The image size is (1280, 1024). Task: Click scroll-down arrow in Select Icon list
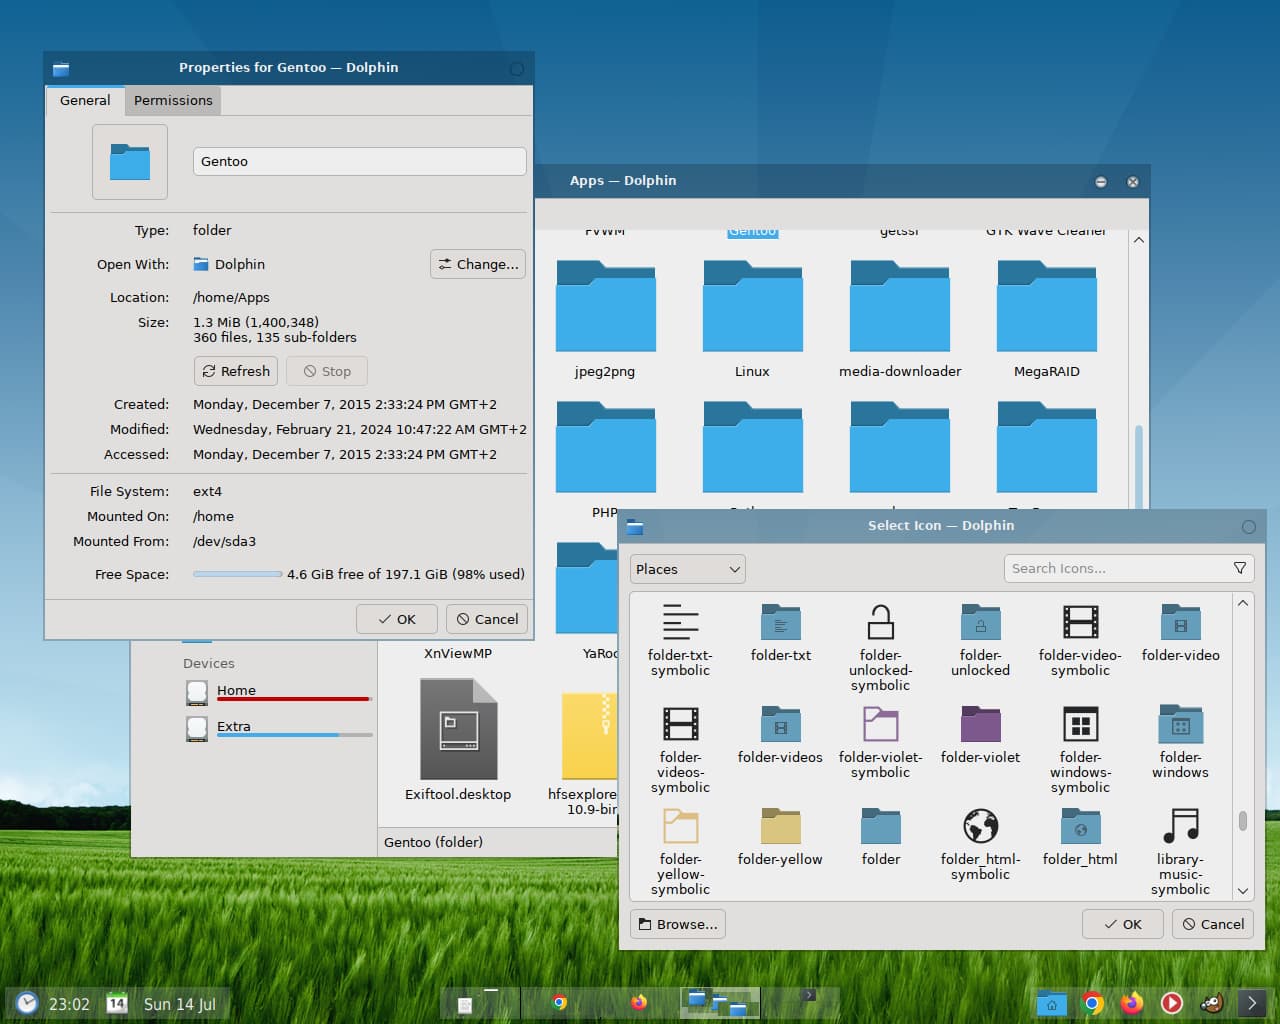coord(1243,891)
